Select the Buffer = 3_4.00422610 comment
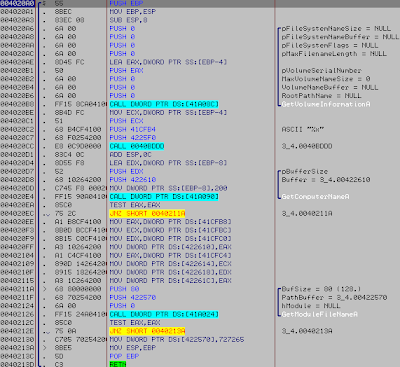The height and width of the screenshot is (367, 400). [326, 180]
